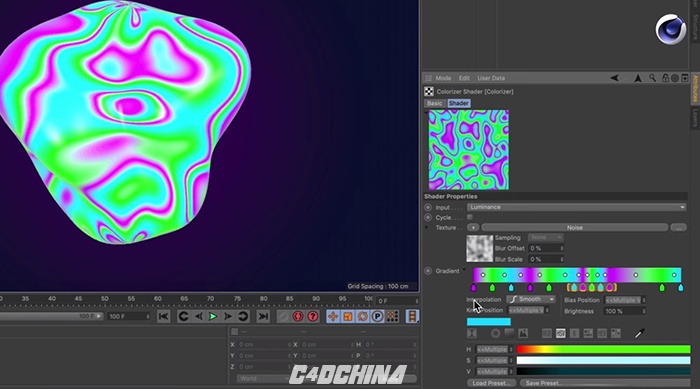Adjust the S saturation slider

pos(603,360)
